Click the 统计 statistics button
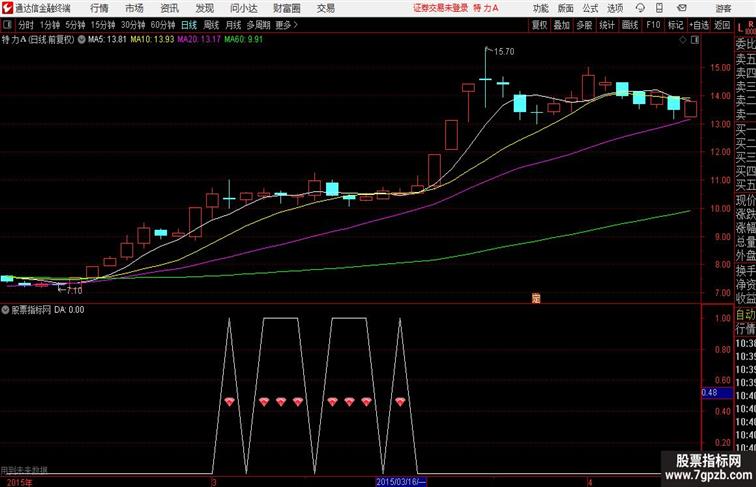The image size is (756, 487). point(607,25)
